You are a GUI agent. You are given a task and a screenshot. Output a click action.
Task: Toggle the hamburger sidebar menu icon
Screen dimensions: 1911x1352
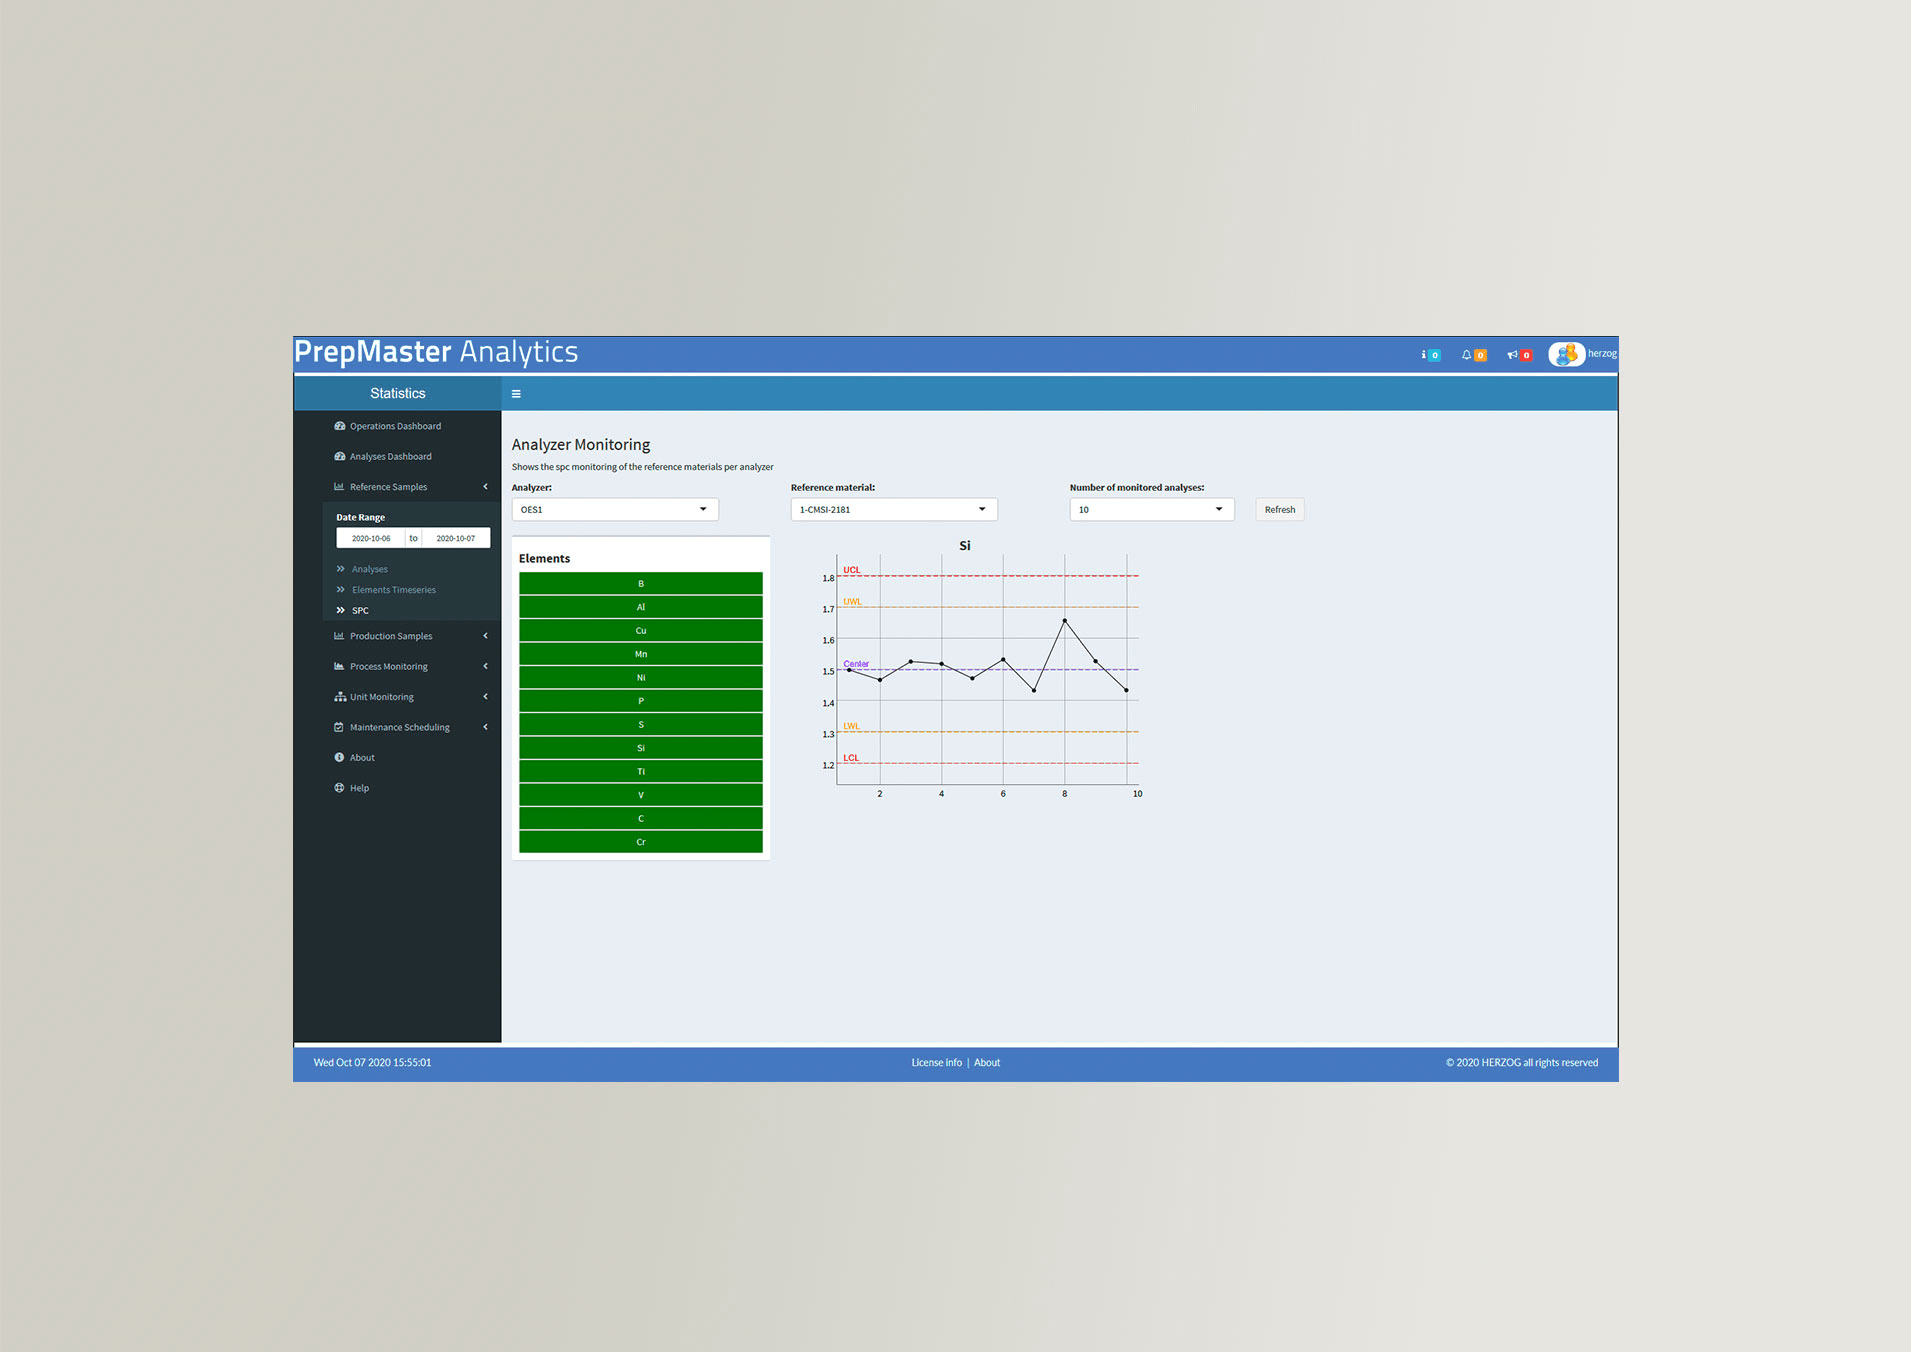(516, 394)
